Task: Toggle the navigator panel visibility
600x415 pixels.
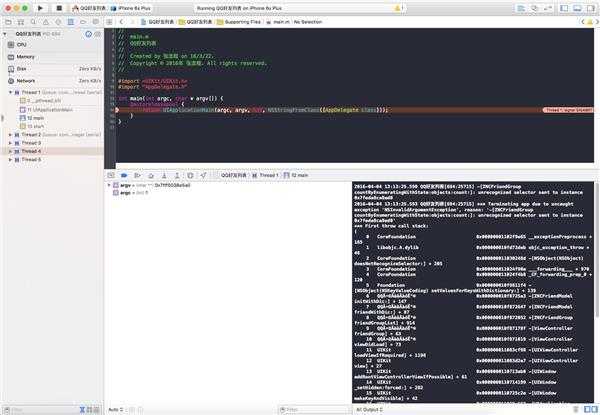Action: click(564, 8)
